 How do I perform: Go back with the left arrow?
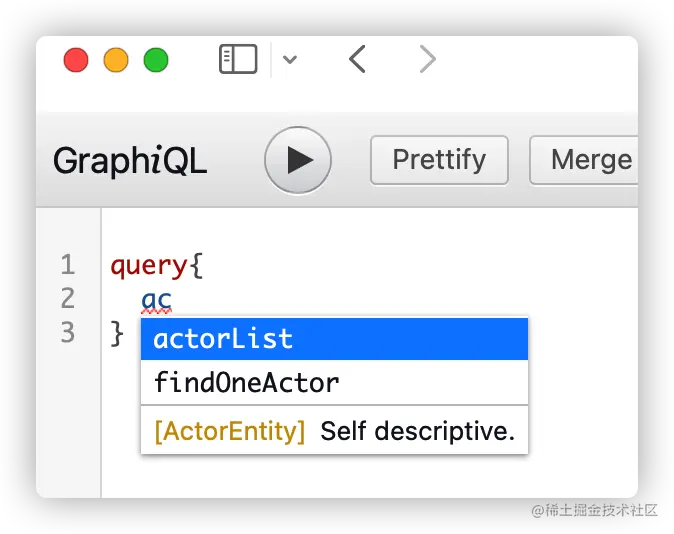coord(357,59)
